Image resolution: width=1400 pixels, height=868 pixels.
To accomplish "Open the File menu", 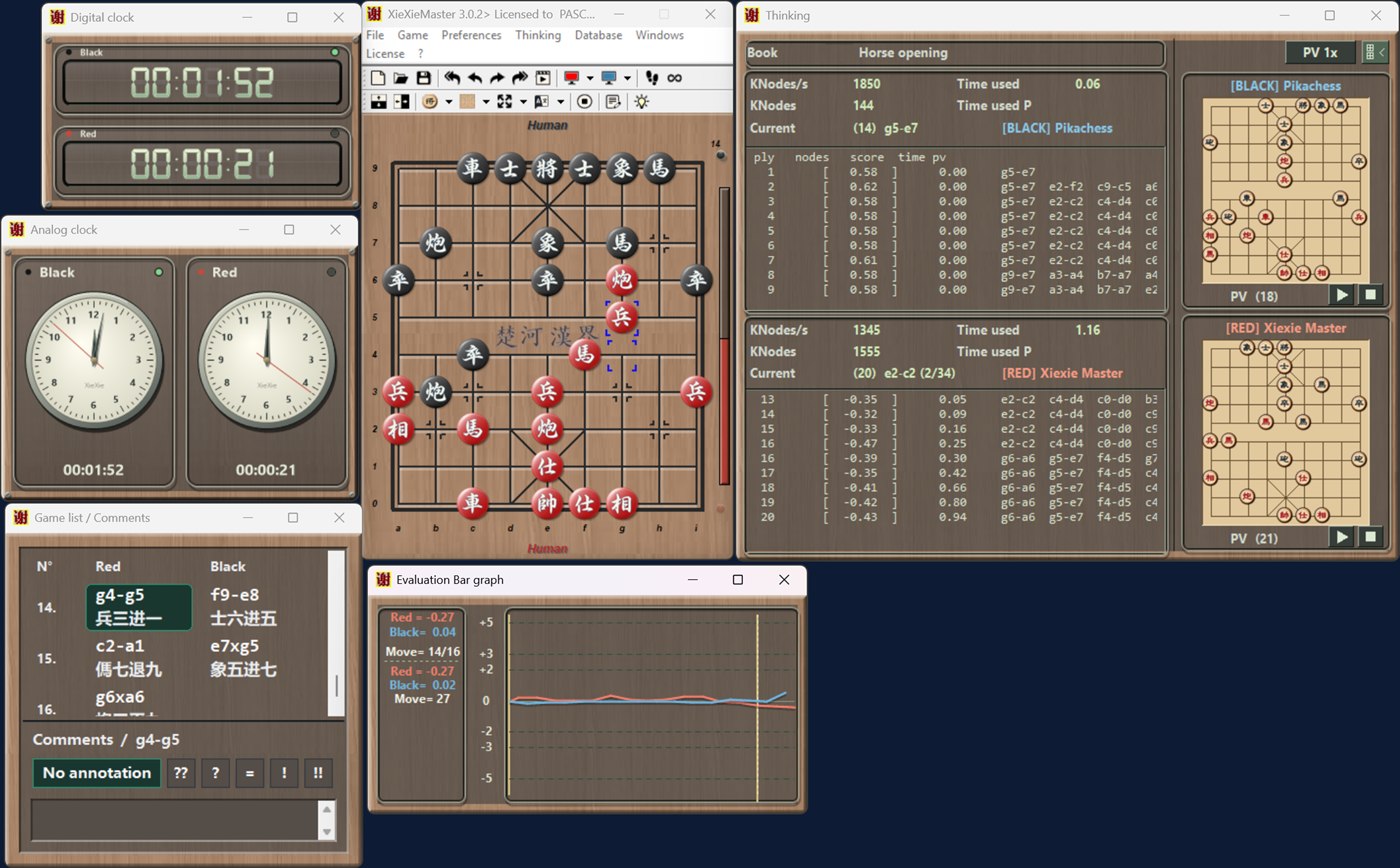I will tap(375, 35).
